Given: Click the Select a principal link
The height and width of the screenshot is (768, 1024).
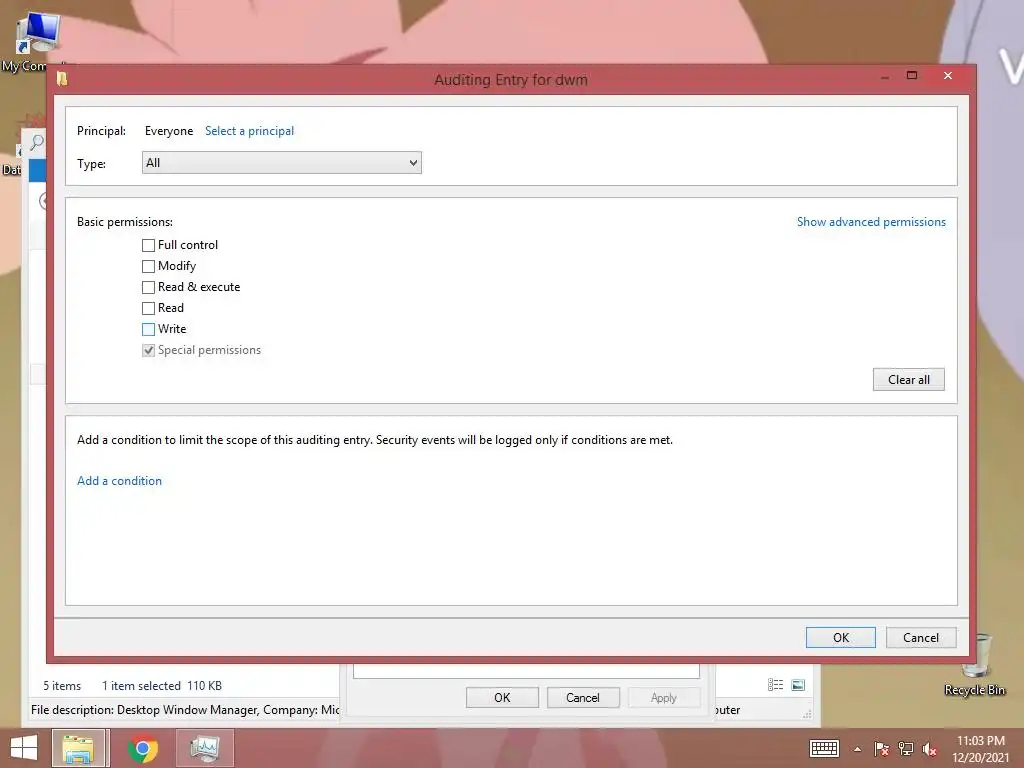Looking at the screenshot, I should pyautogui.click(x=249, y=131).
